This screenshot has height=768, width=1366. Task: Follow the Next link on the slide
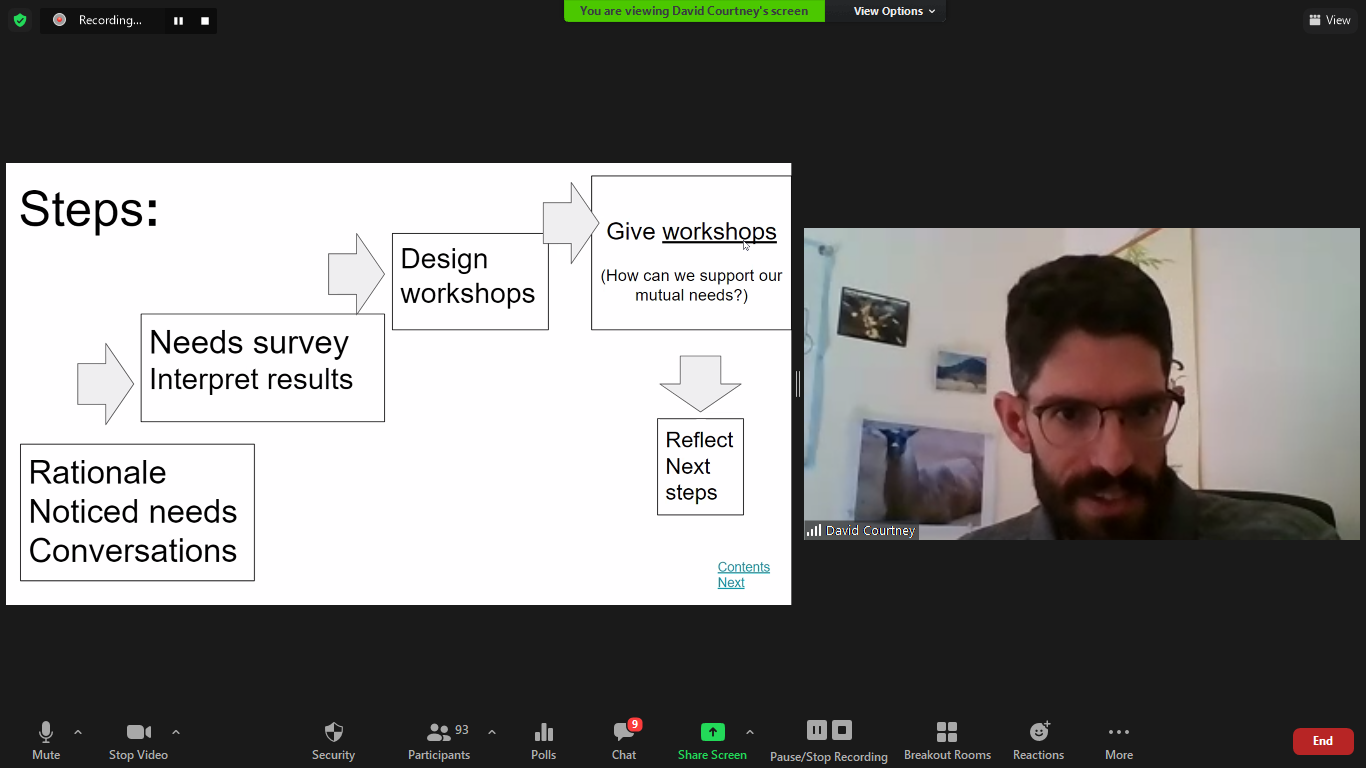[731, 583]
